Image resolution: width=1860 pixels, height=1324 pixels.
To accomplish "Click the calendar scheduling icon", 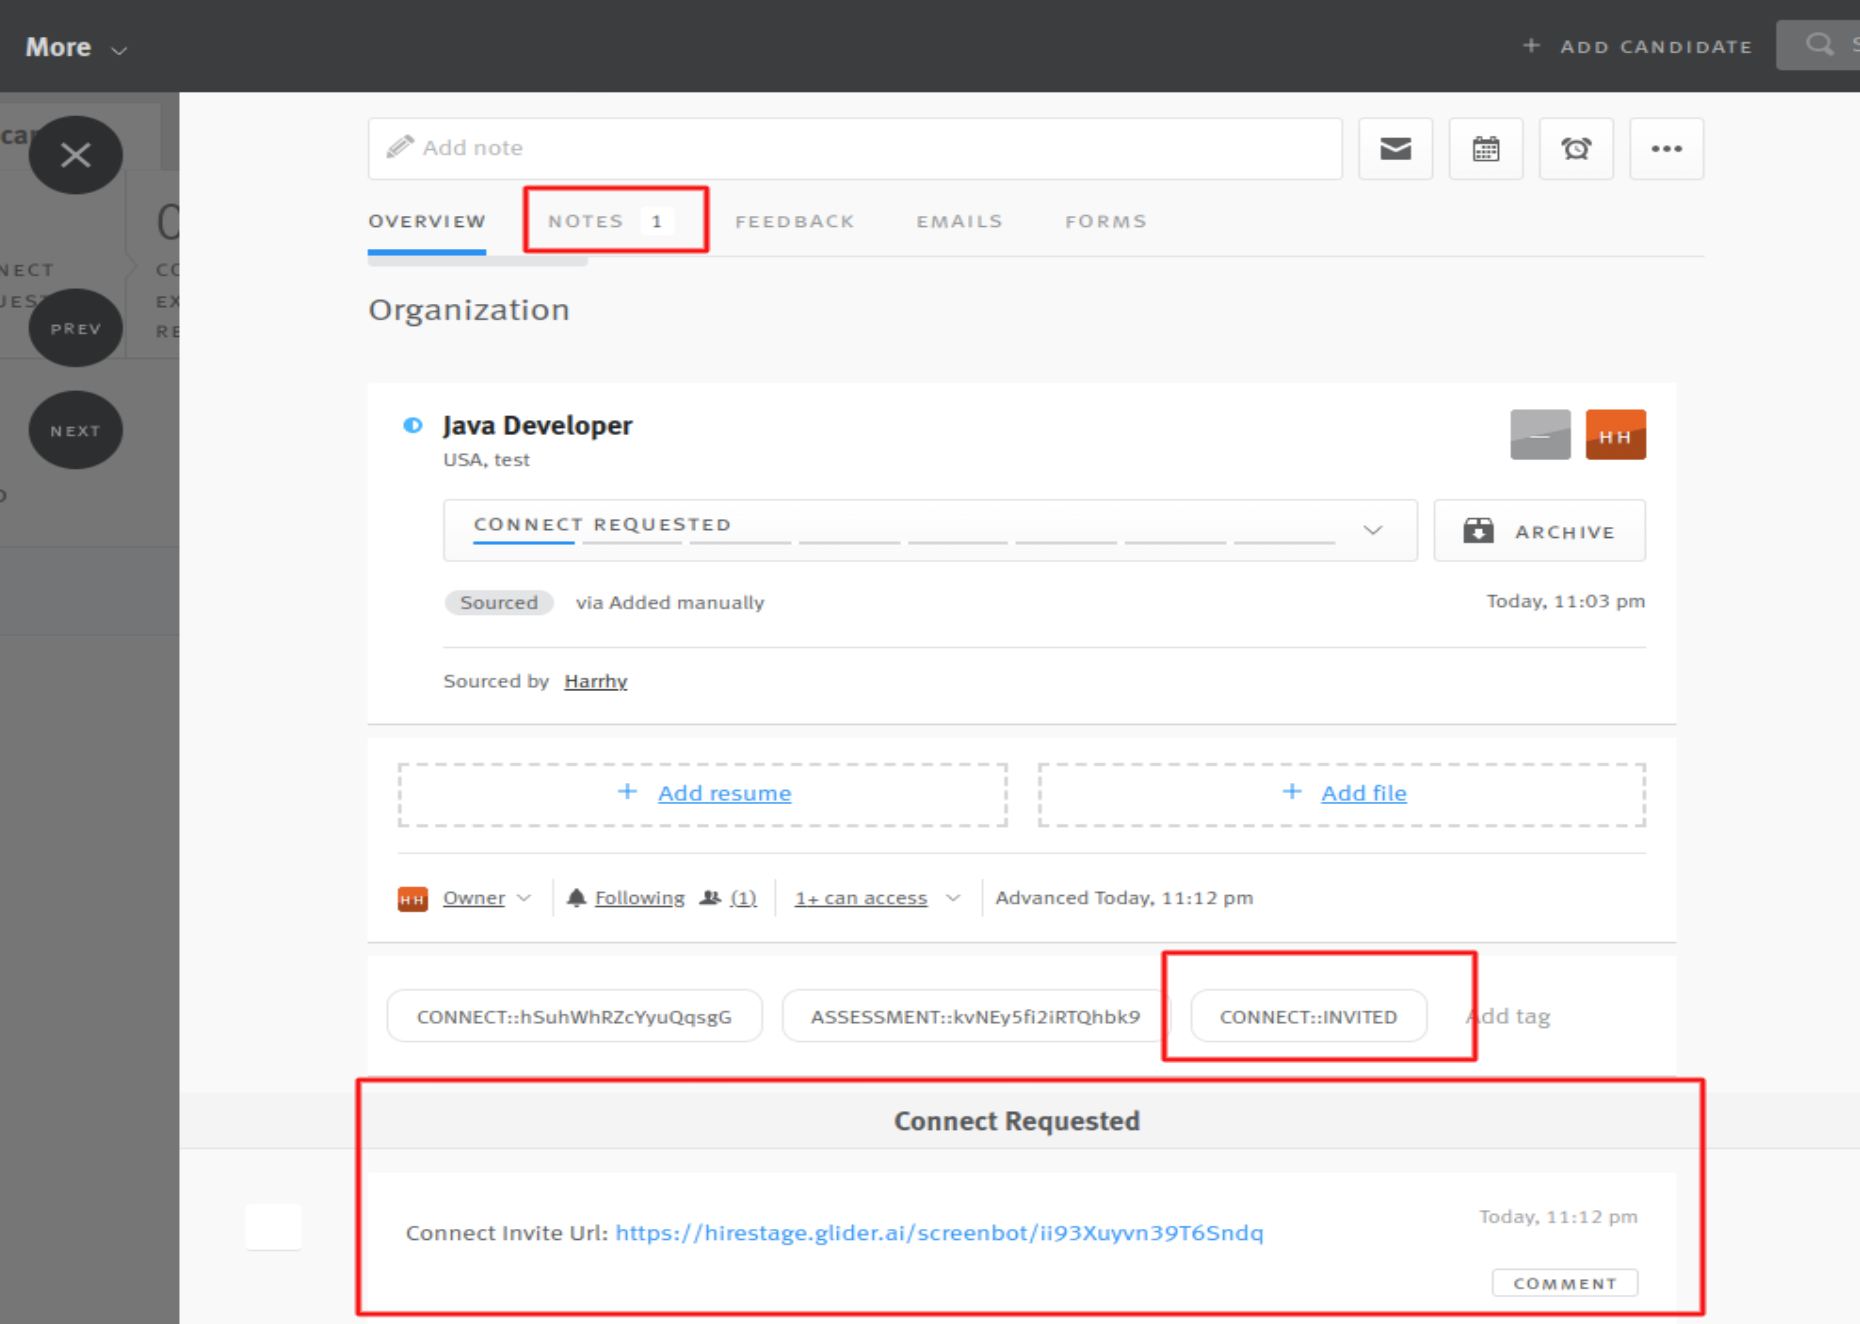I will [1486, 148].
